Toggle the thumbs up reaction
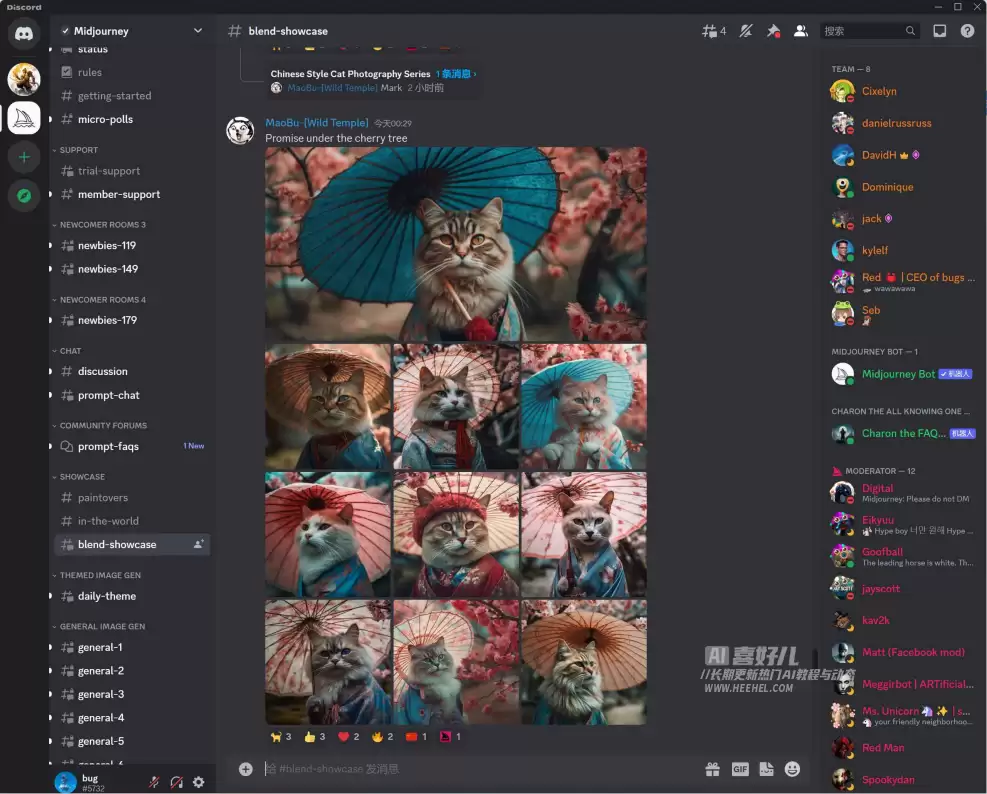Viewport: 987px width, 794px height. point(314,737)
